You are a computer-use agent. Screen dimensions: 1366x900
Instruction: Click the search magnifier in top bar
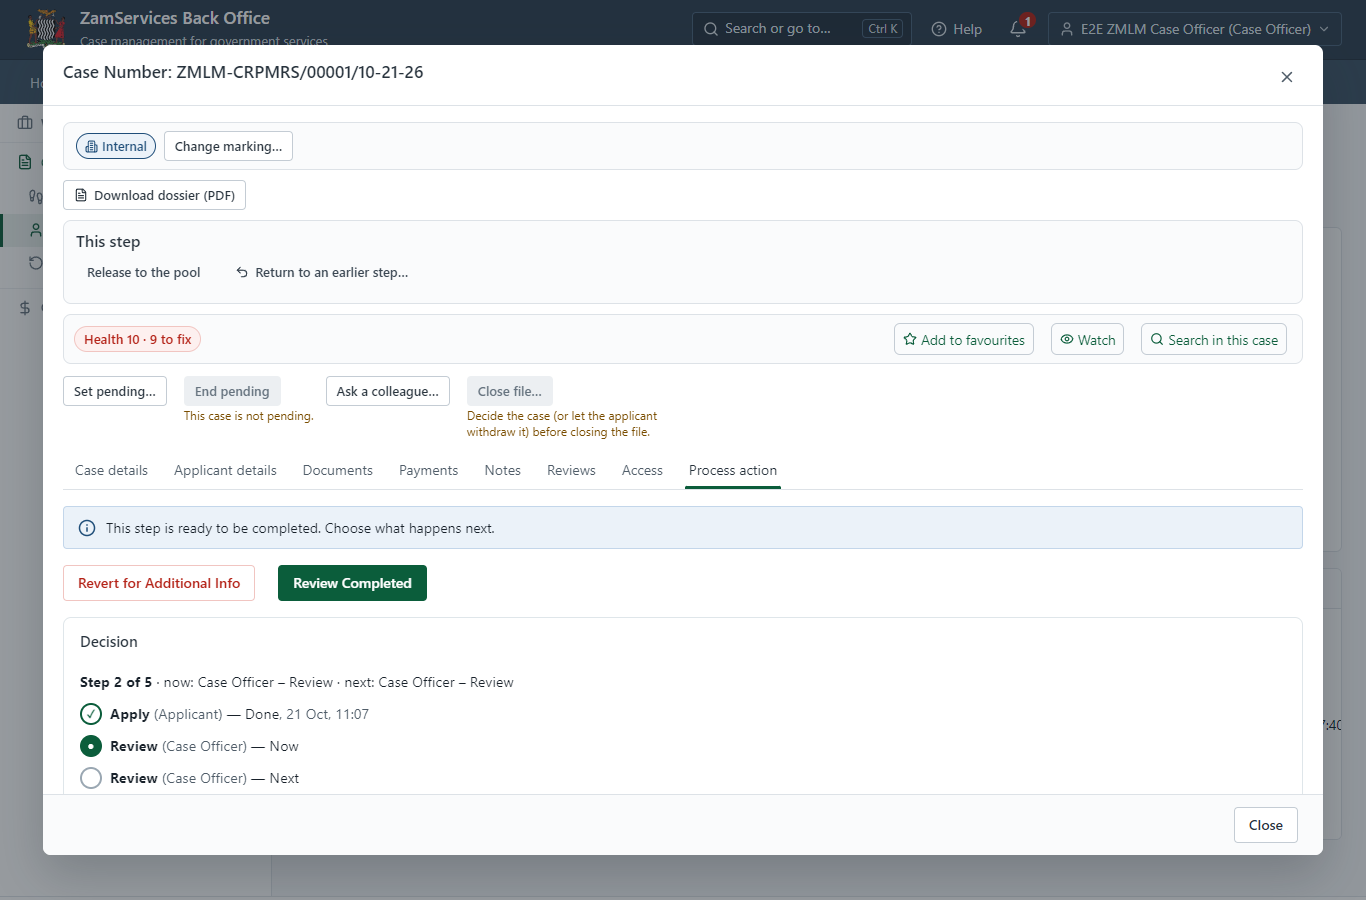[x=711, y=29]
